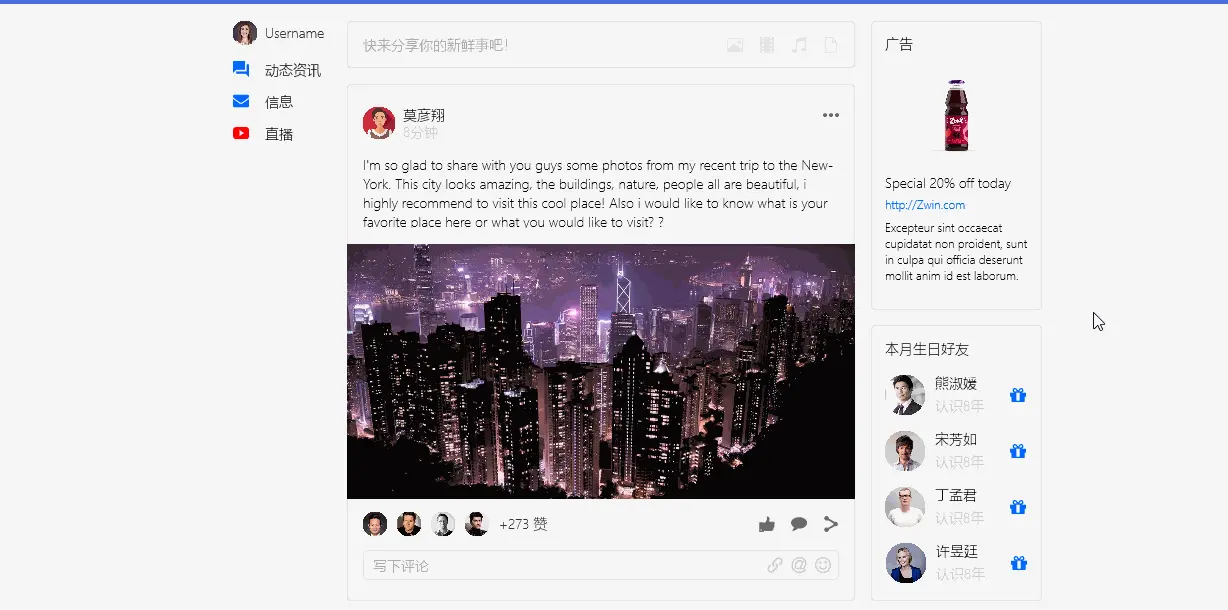Insert emoji using the smiley icon
Image resolution: width=1228 pixels, height=610 pixels.
823,565
